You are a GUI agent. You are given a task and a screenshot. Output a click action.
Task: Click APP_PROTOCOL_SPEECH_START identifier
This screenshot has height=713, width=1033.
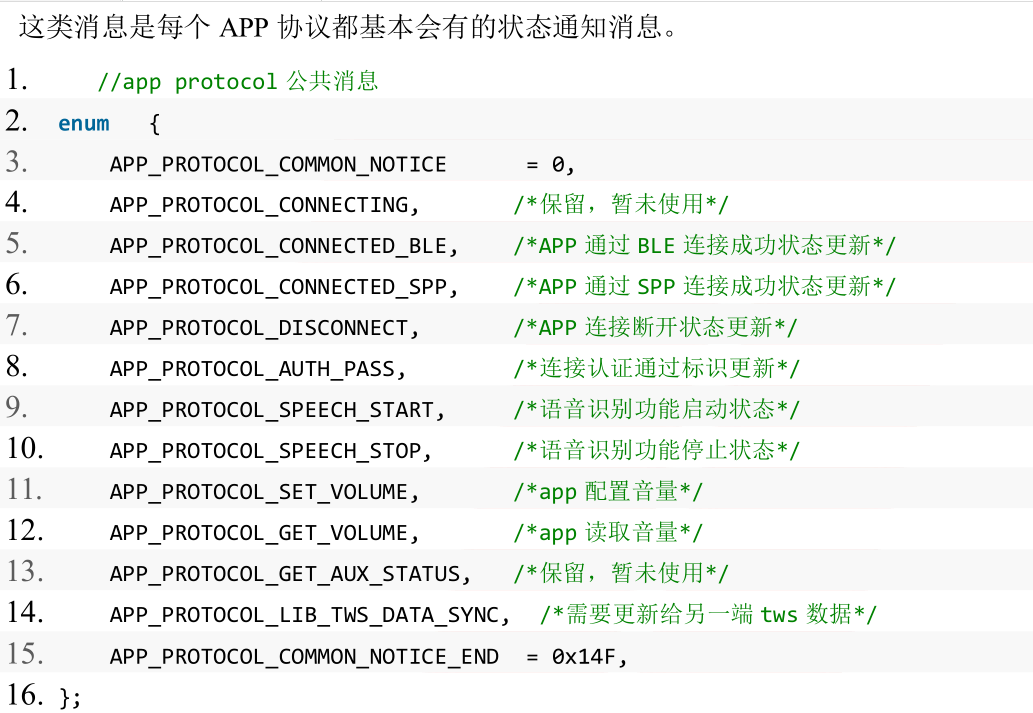coord(272,410)
